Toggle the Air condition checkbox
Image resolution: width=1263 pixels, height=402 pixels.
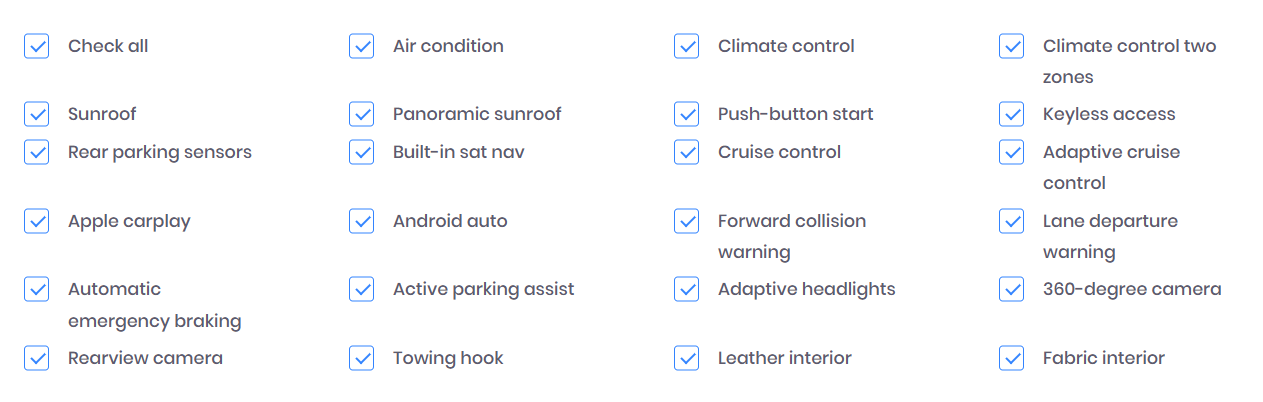362,46
